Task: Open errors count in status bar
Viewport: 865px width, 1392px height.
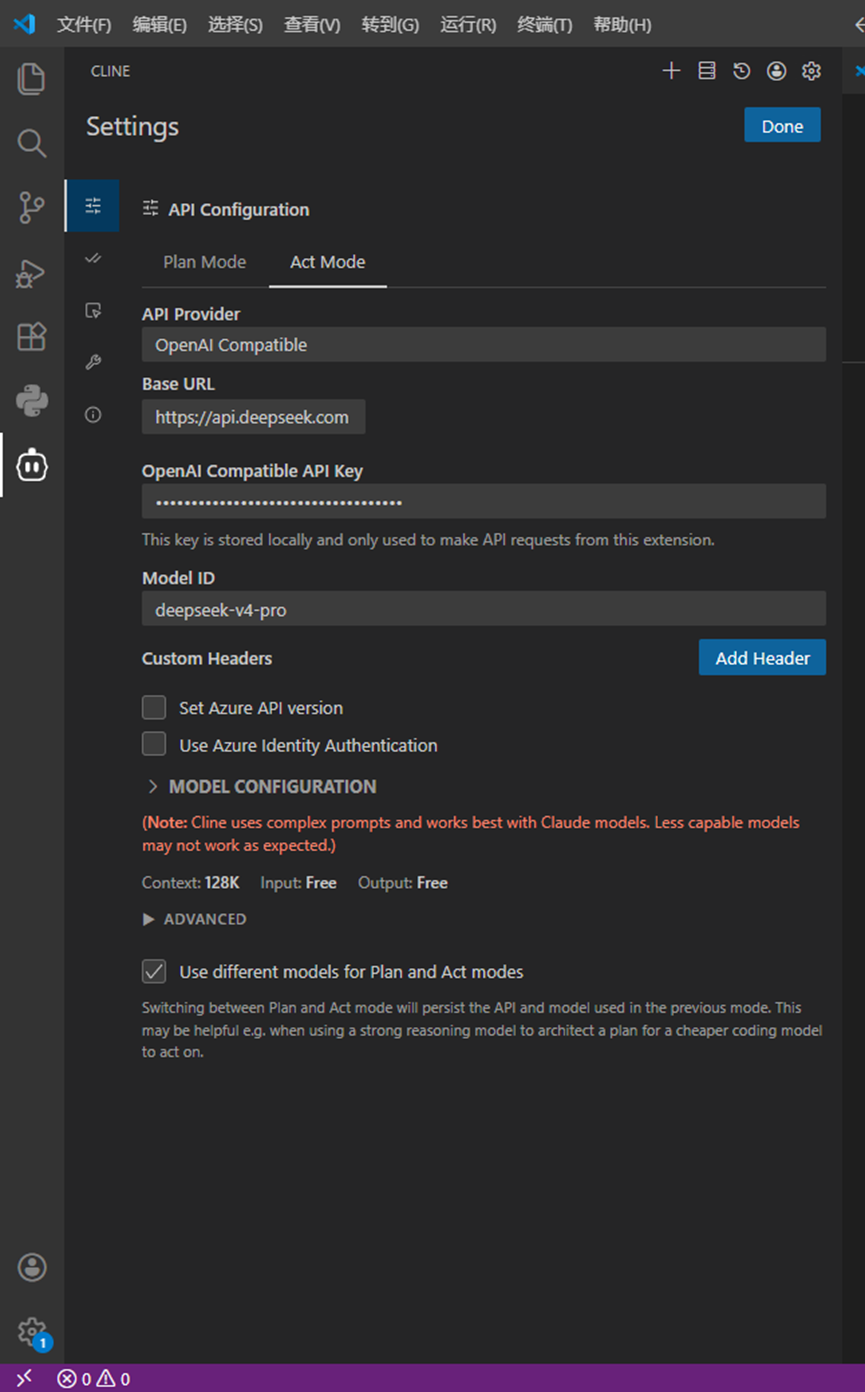Action: 75,1379
